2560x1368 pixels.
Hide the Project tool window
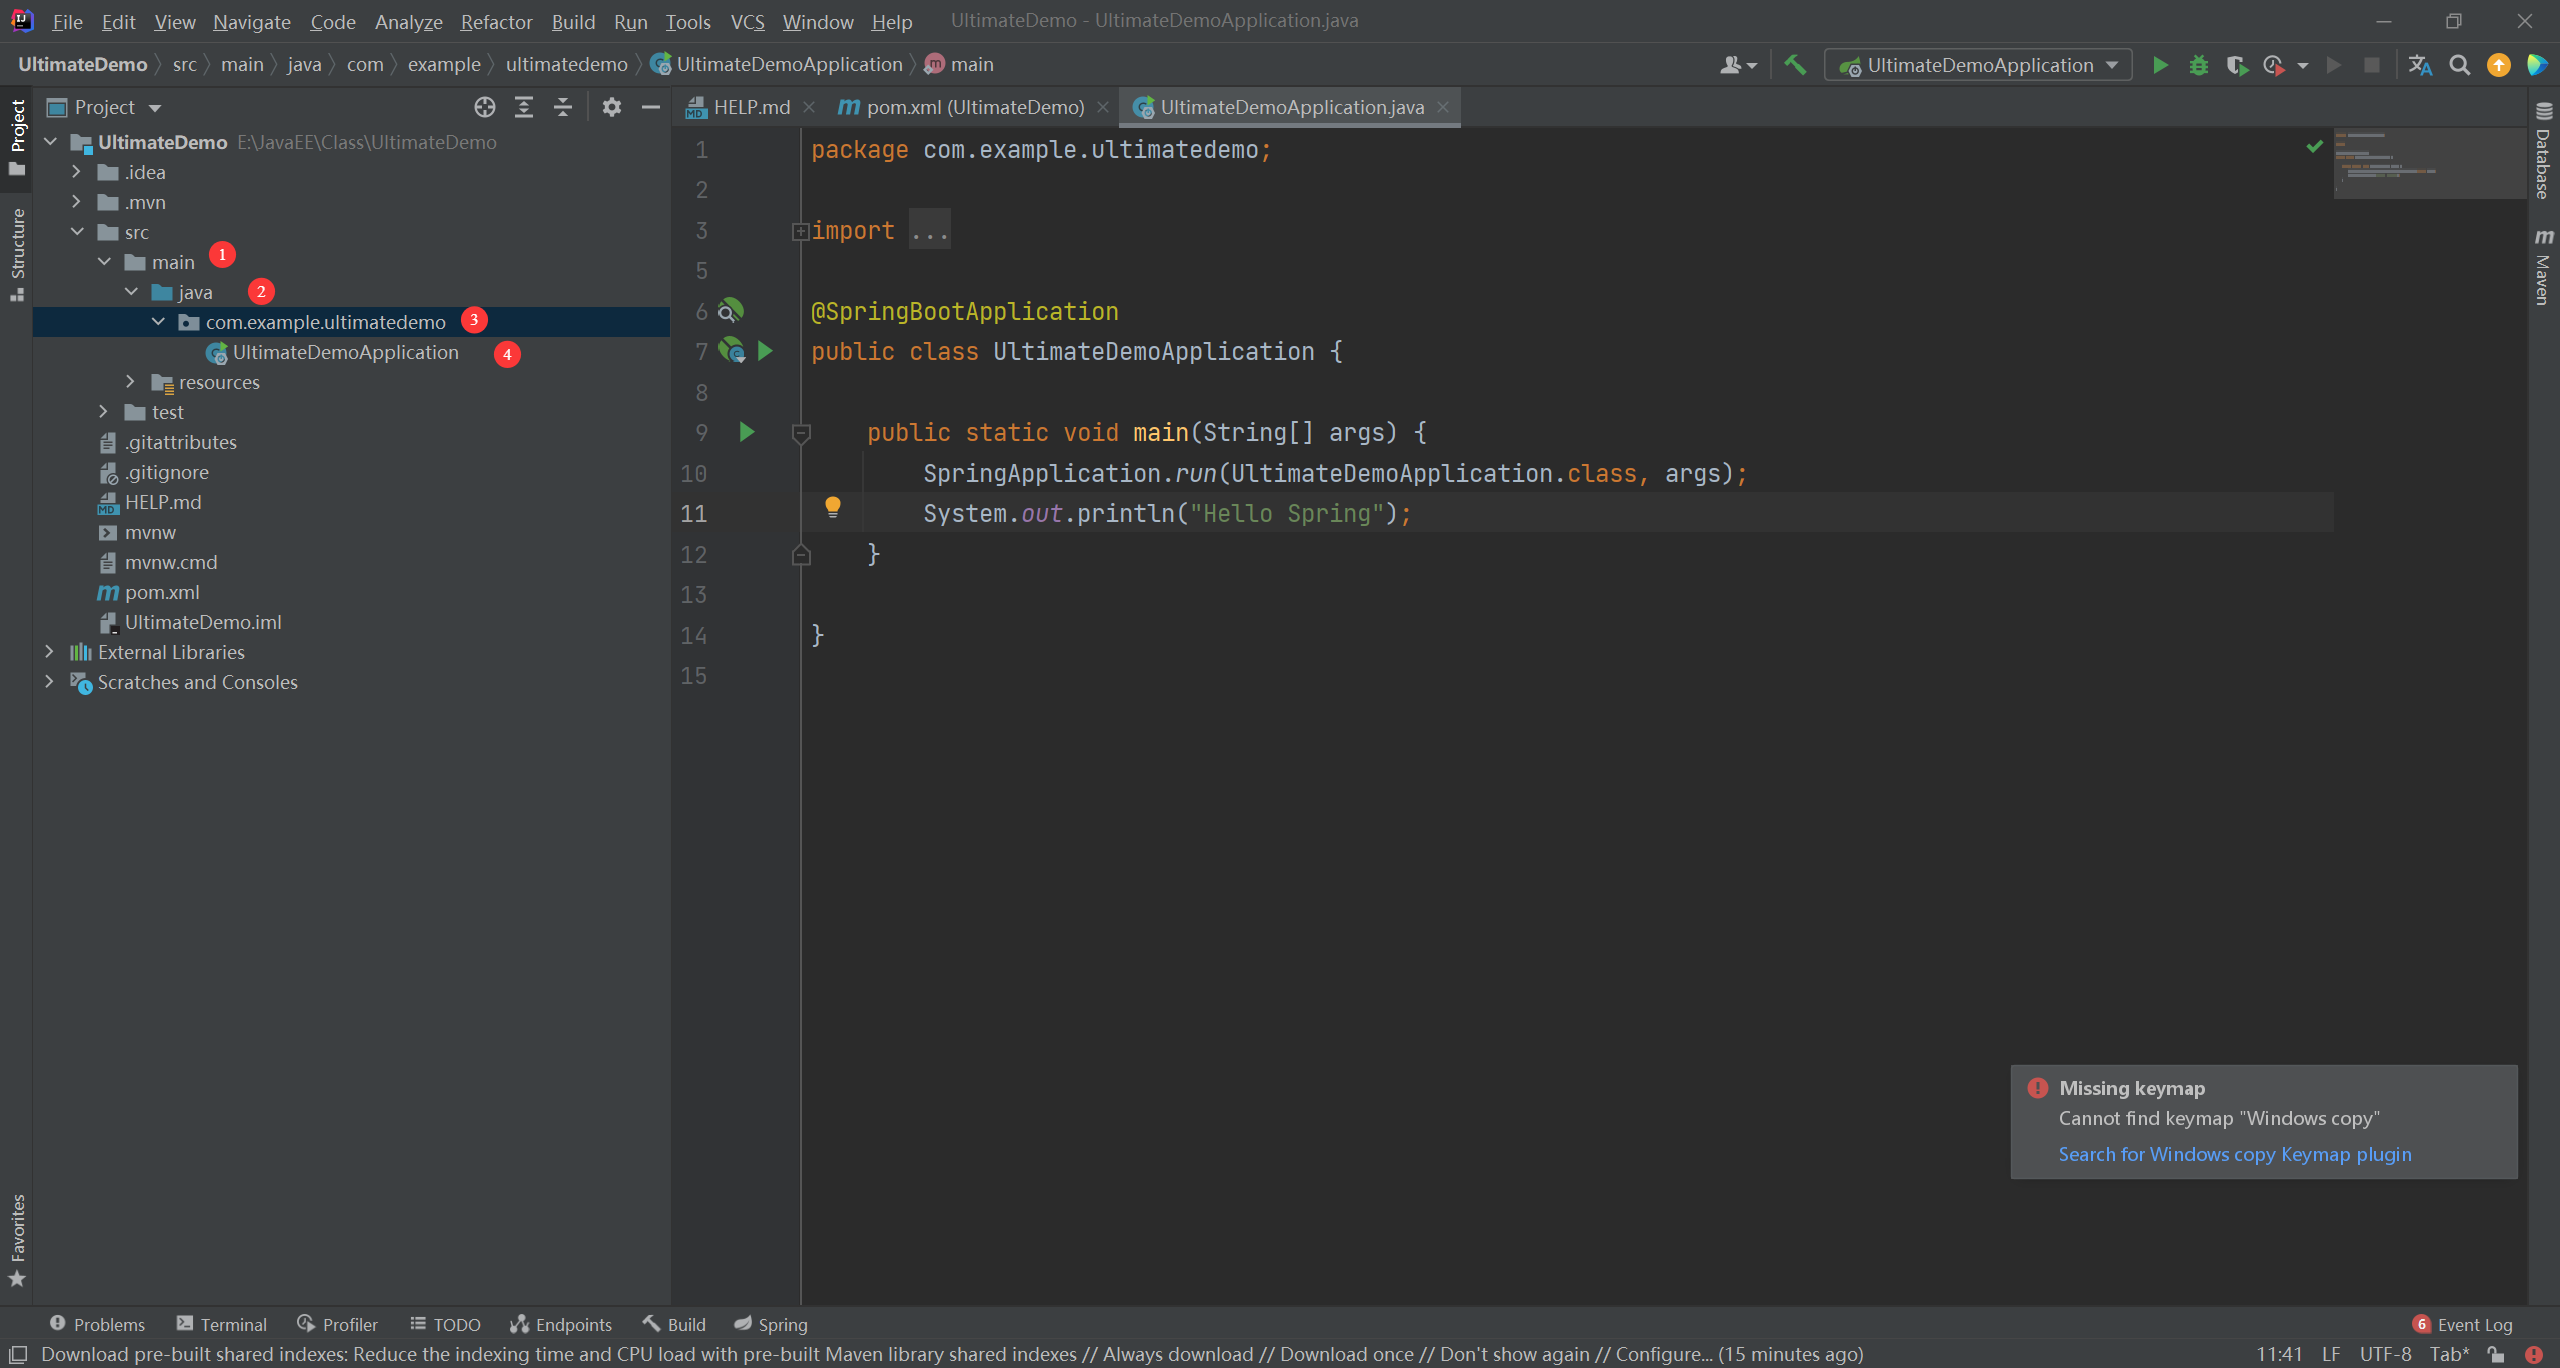click(651, 107)
